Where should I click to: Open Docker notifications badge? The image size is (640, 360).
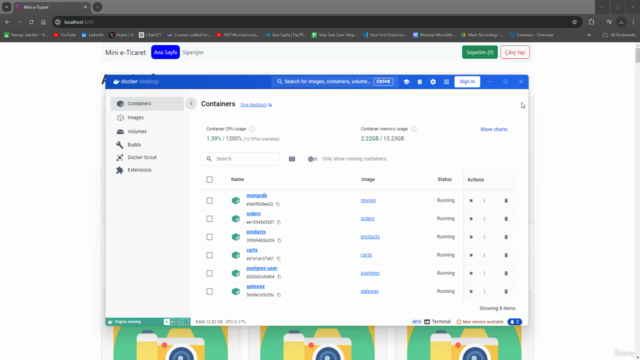(x=515, y=322)
